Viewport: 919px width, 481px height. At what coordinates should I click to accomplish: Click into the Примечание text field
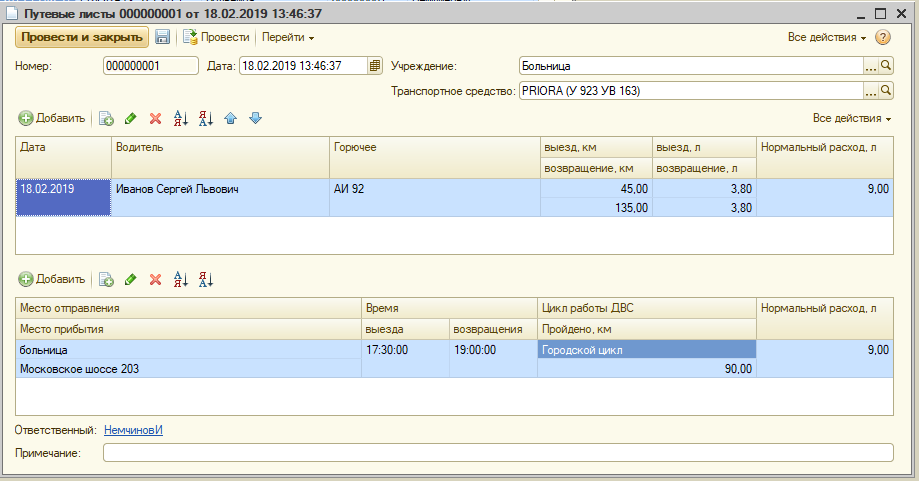(498, 453)
